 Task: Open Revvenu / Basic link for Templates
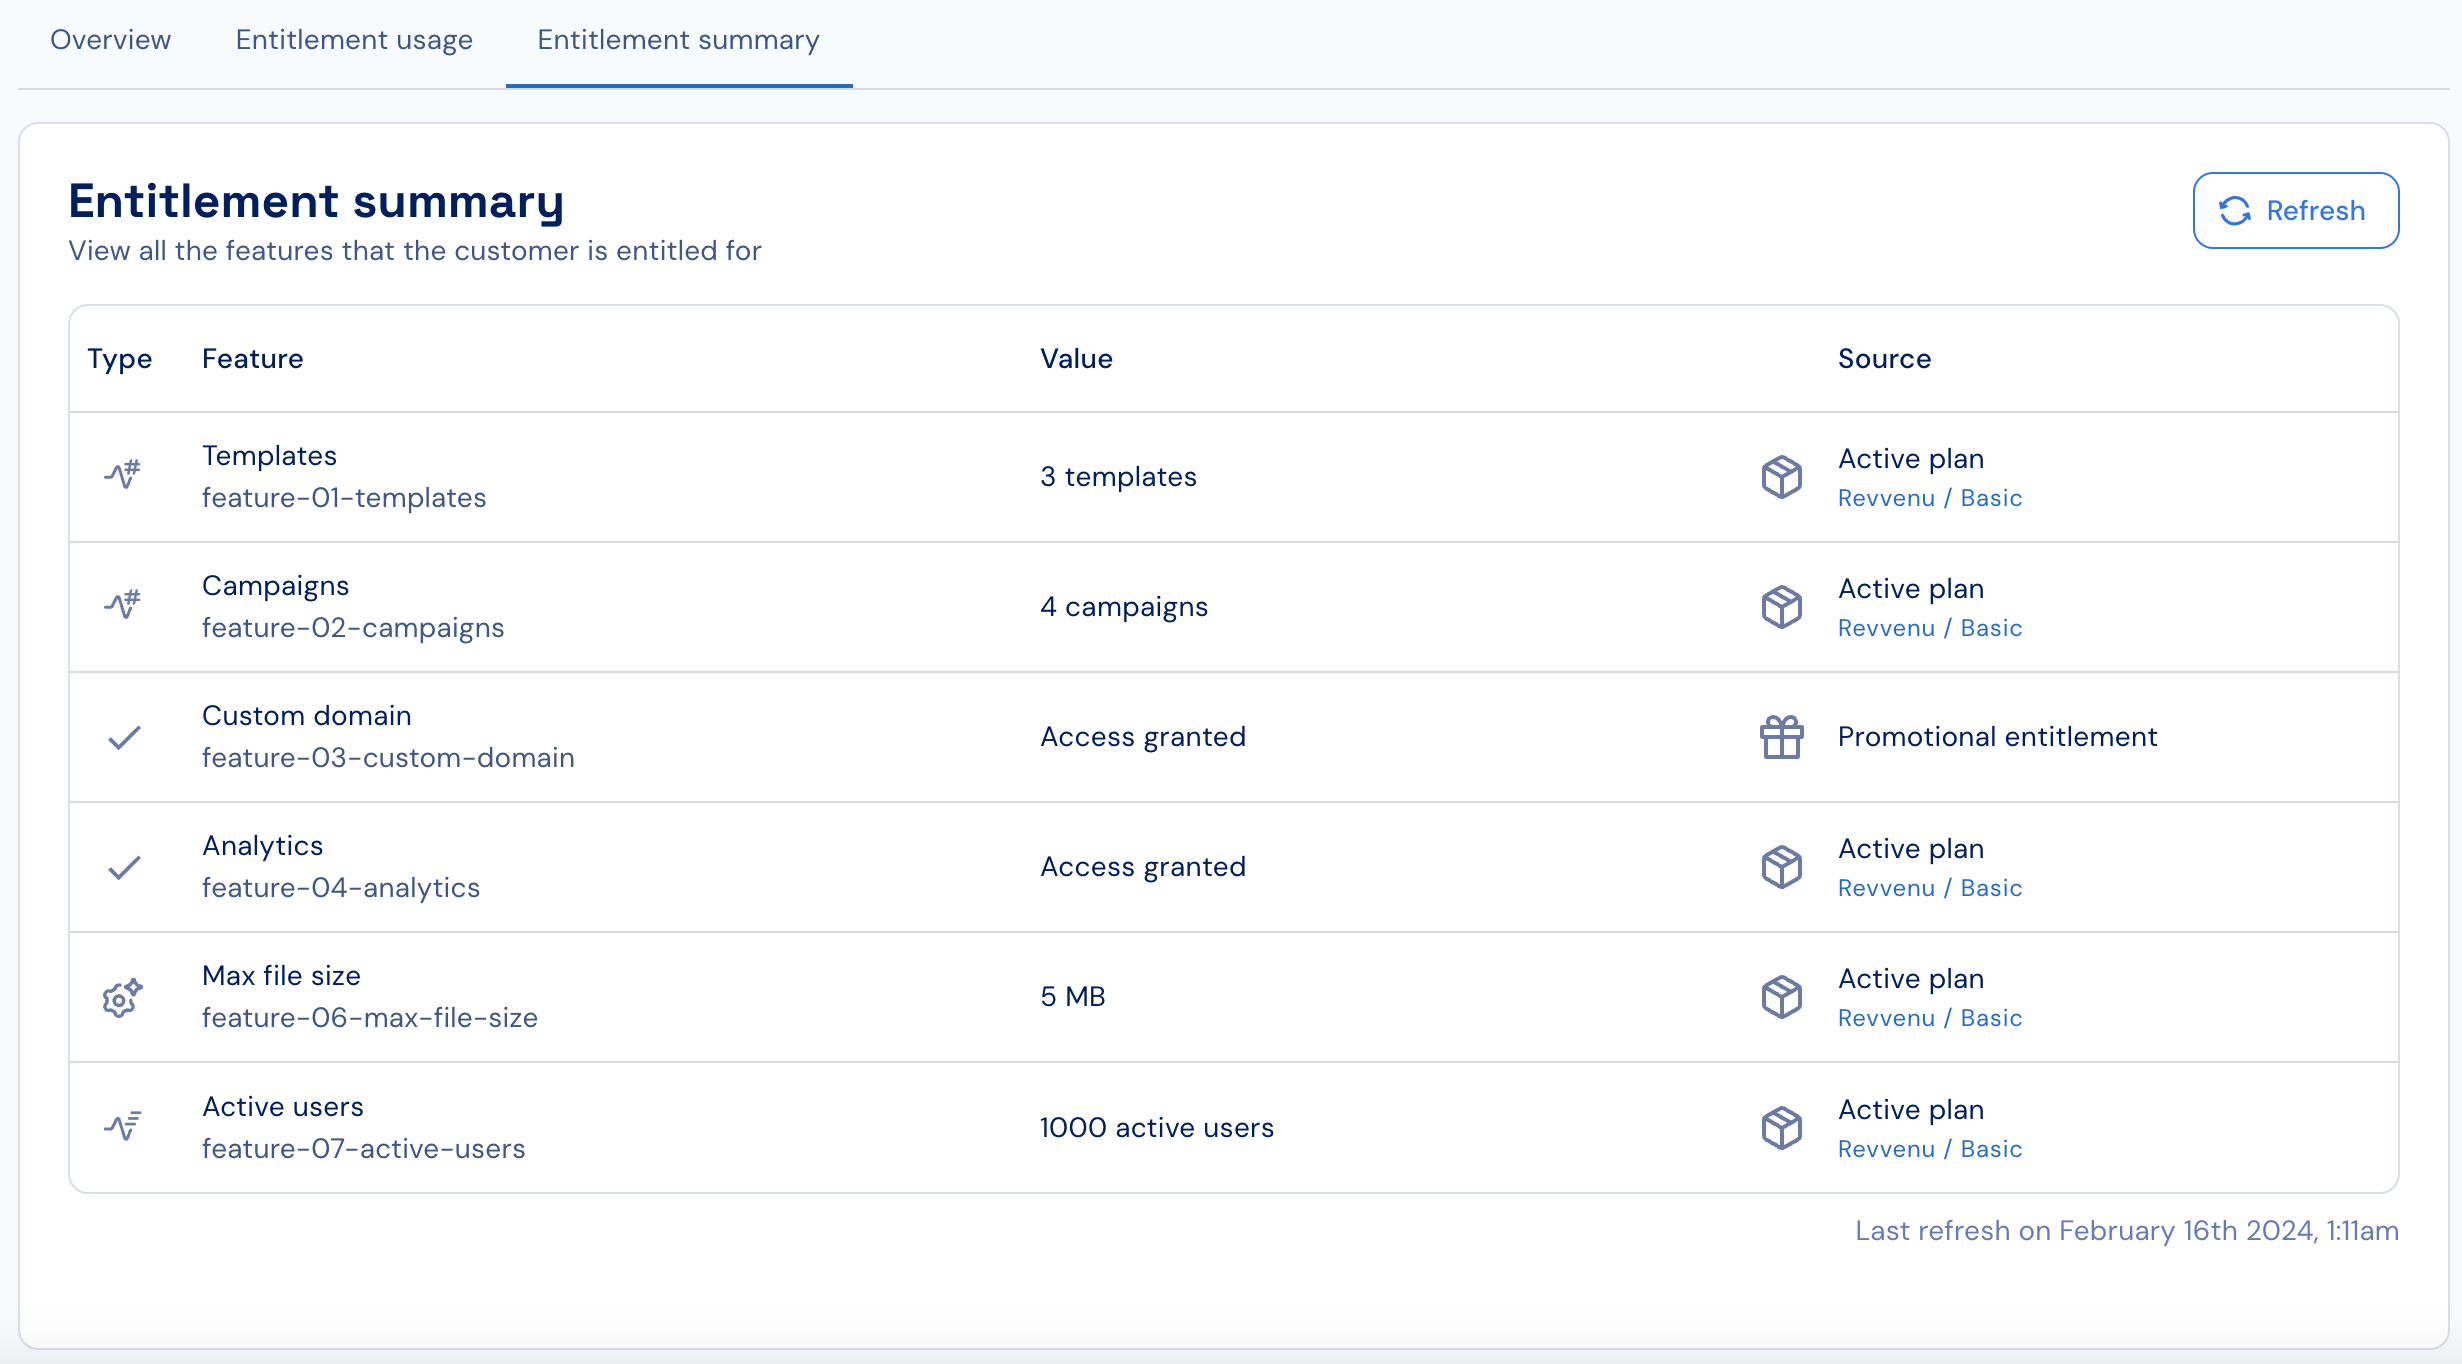pos(1929,498)
